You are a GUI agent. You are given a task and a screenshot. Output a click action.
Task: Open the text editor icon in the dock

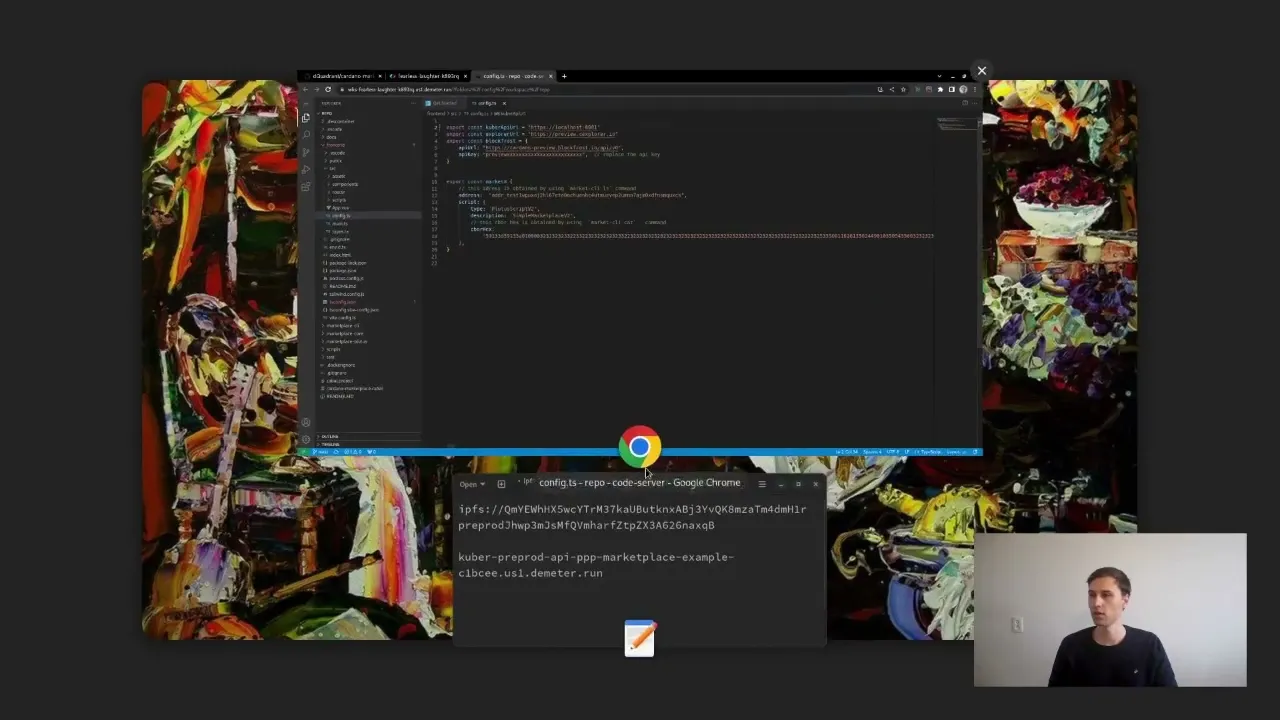tap(640, 638)
